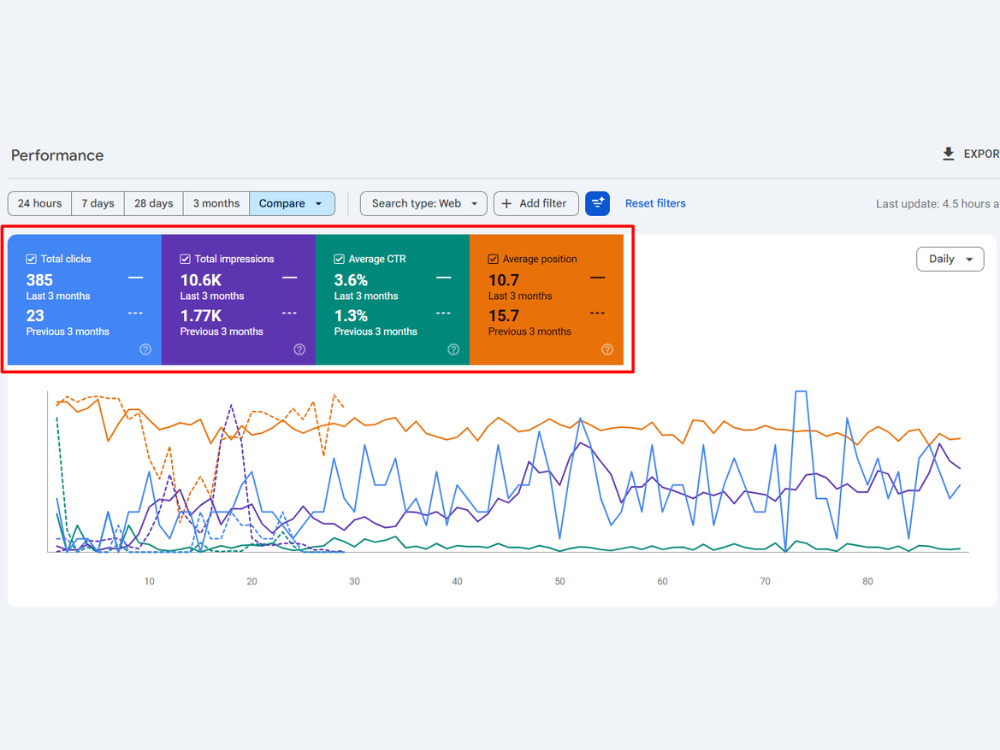
Task: Click the 10.7 average position value
Action: click(504, 280)
